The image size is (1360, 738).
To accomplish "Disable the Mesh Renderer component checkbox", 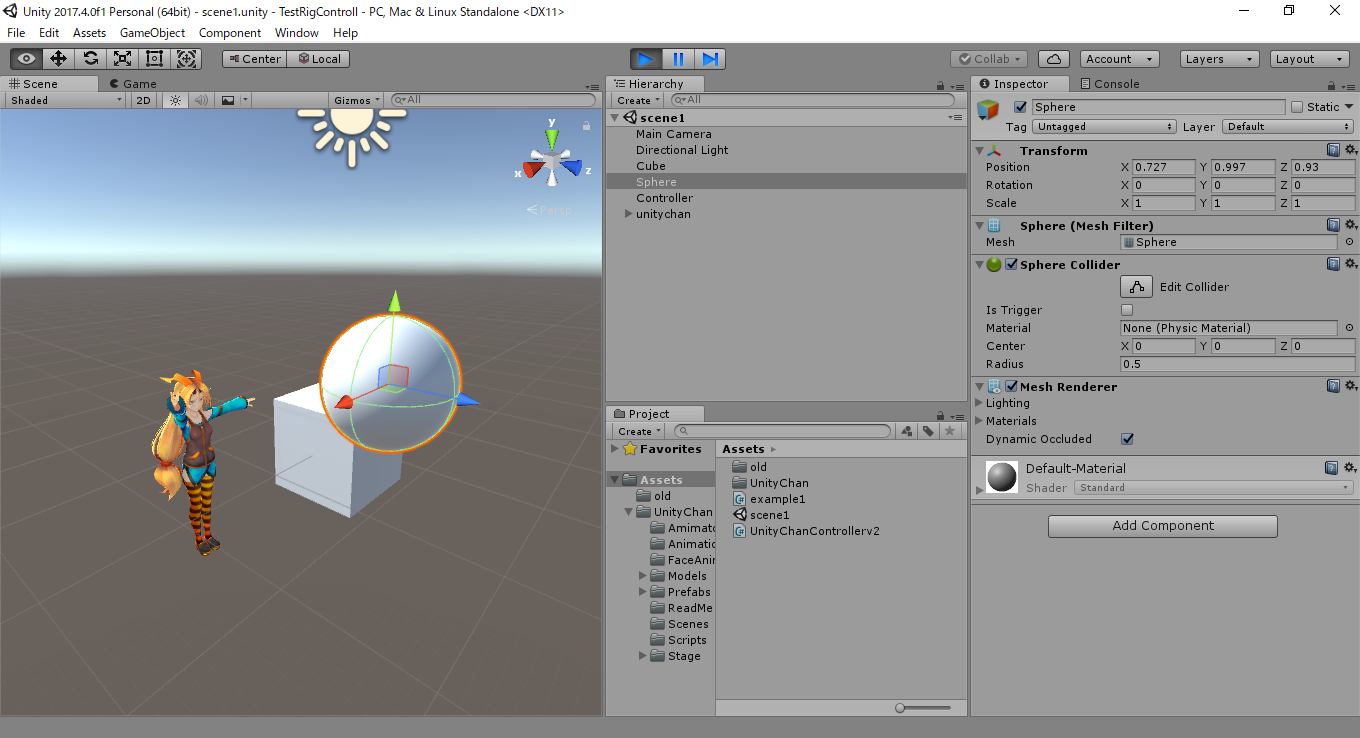I will (x=1012, y=387).
